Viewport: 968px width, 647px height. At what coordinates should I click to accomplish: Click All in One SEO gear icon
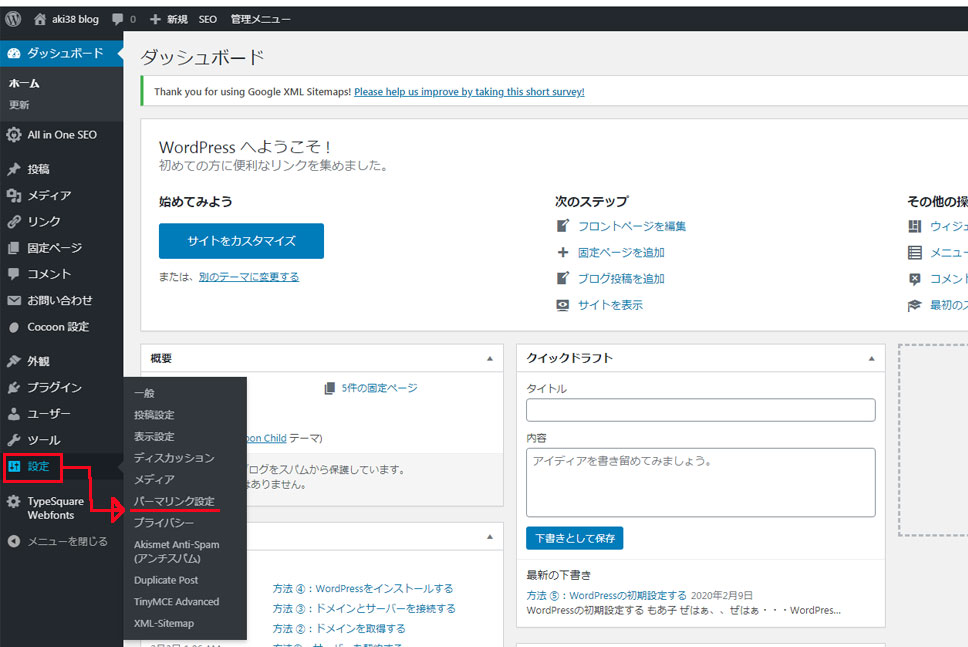click(x=14, y=135)
